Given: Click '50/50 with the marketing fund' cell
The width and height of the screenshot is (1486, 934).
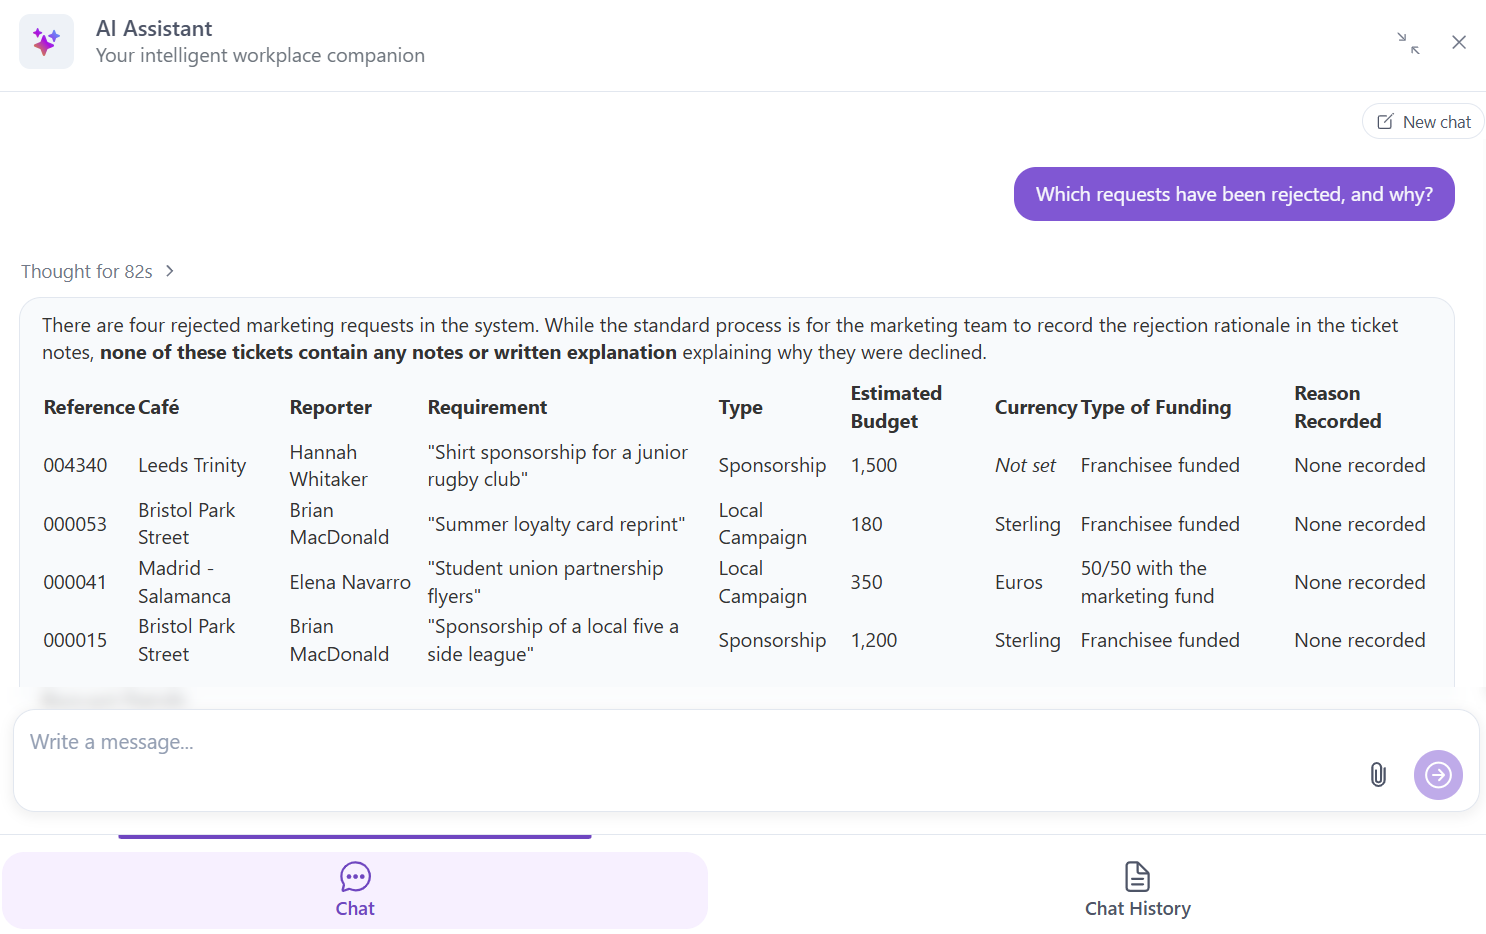Looking at the screenshot, I should (1147, 582).
